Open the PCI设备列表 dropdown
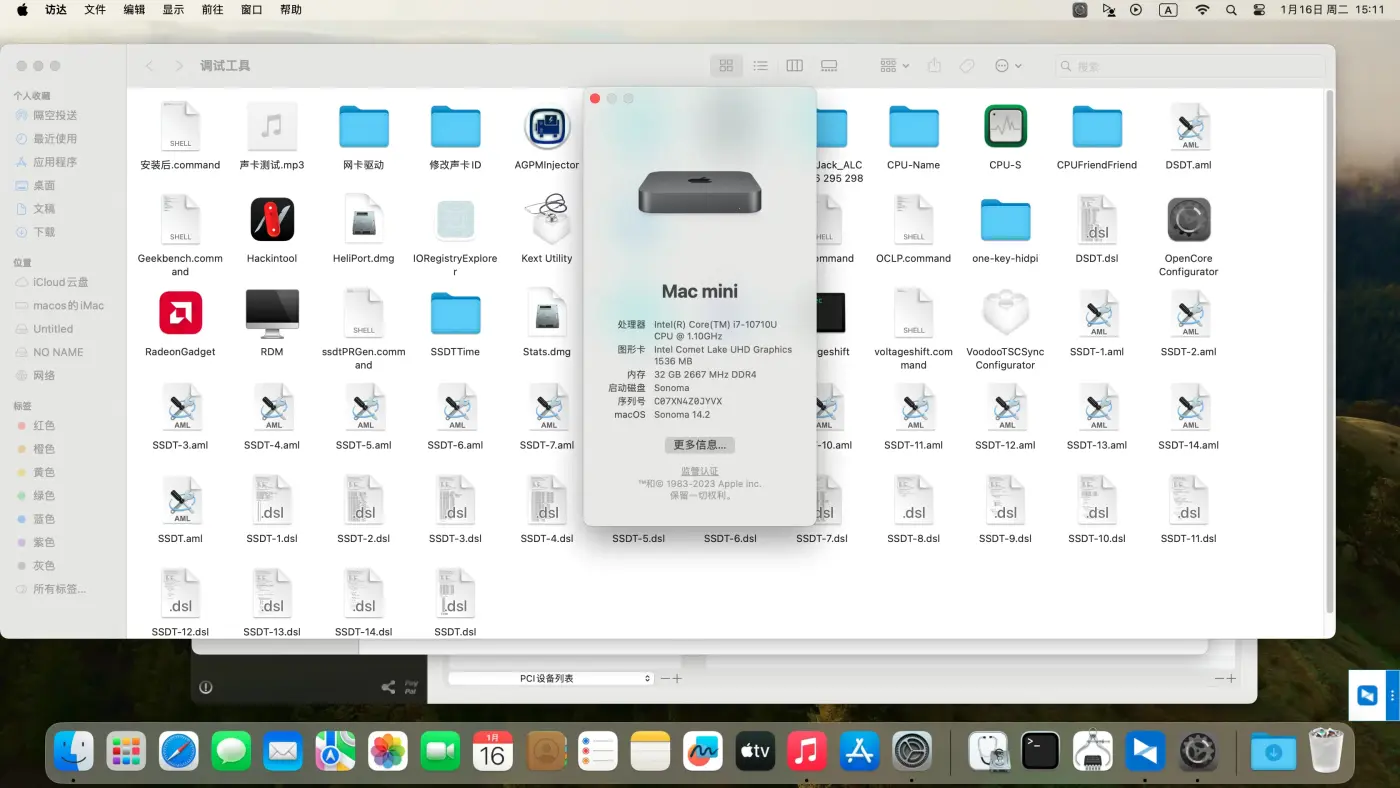This screenshot has width=1400, height=788. click(x=550, y=677)
